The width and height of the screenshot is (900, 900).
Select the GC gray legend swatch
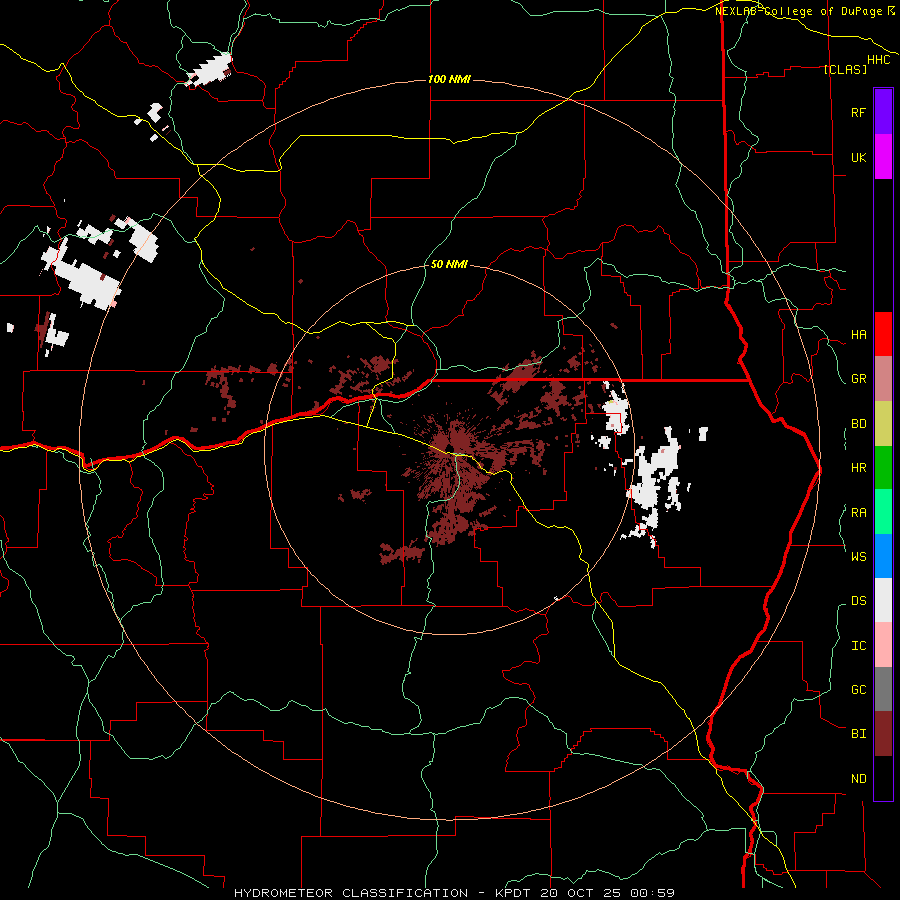coord(883,689)
